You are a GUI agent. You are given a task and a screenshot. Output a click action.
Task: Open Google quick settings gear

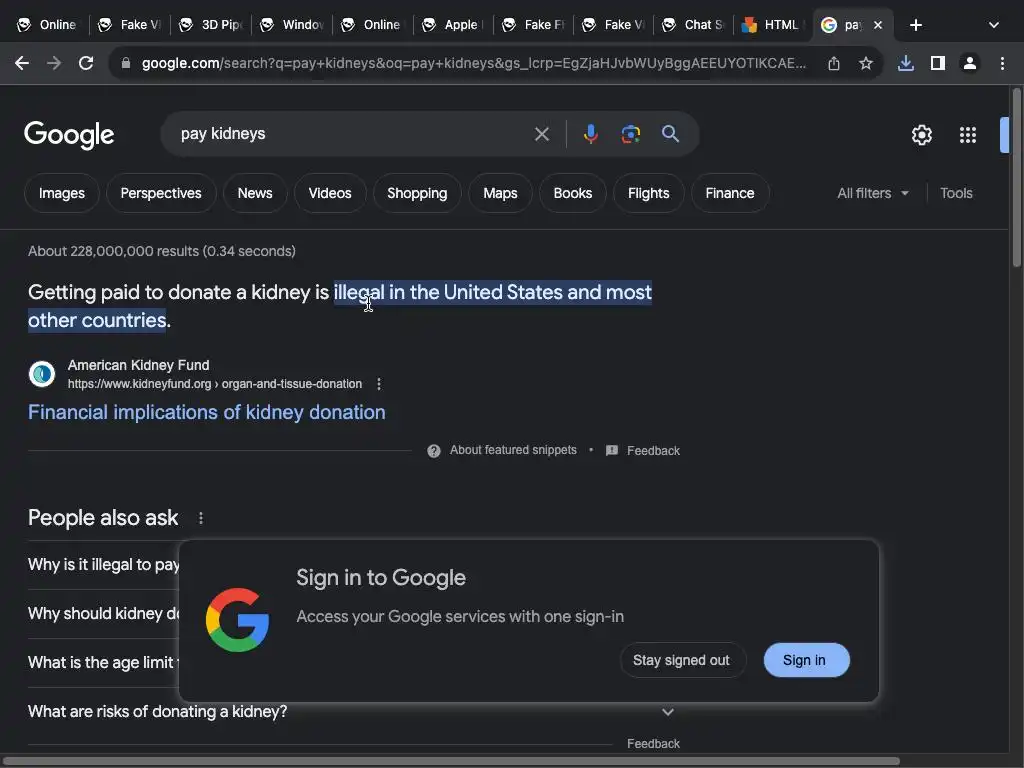pos(921,135)
